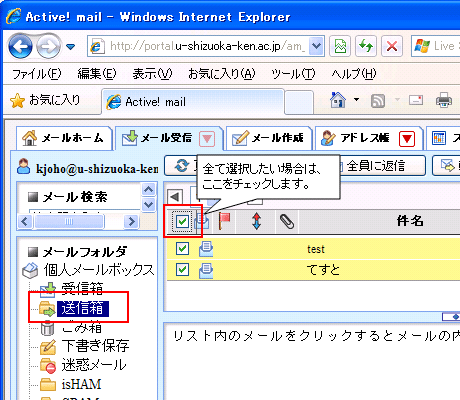Click the Home house icon in command bar
This screenshot has width=460, height=400.
[x=338, y=100]
